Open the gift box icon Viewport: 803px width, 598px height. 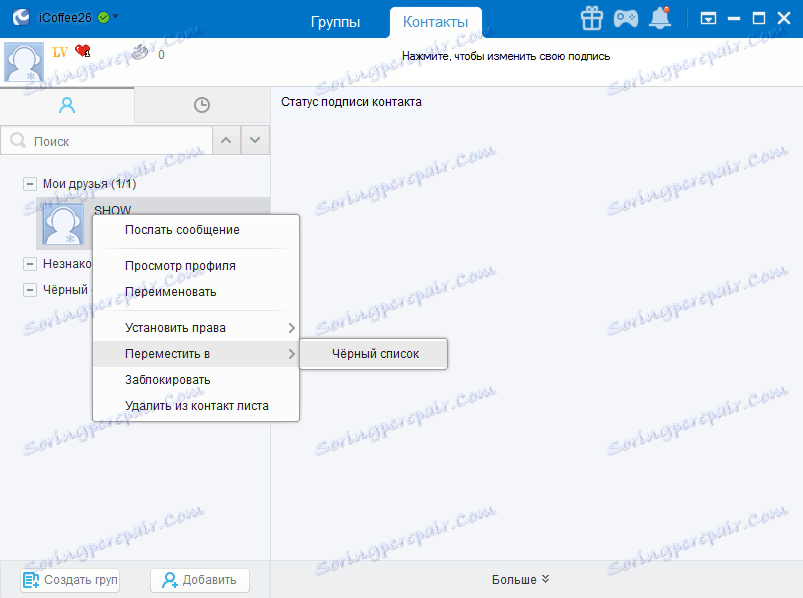point(591,18)
